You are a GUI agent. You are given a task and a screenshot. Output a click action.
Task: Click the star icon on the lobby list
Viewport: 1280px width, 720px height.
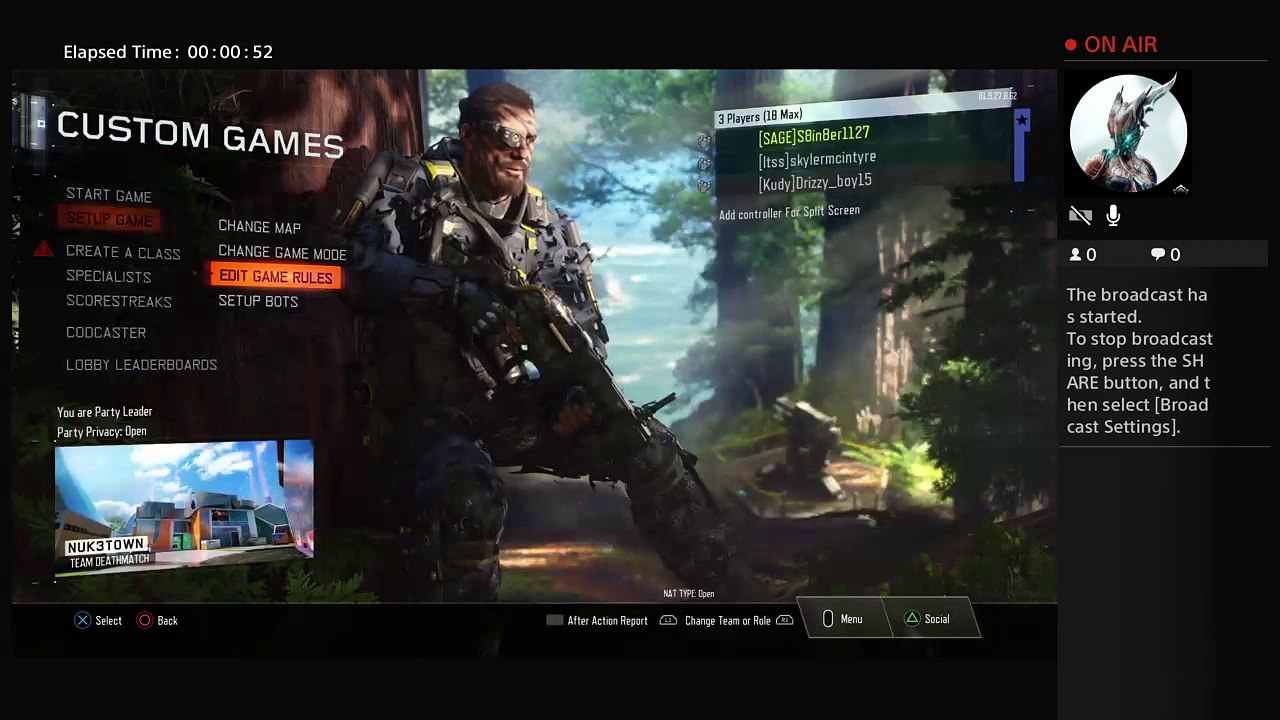[1021, 121]
